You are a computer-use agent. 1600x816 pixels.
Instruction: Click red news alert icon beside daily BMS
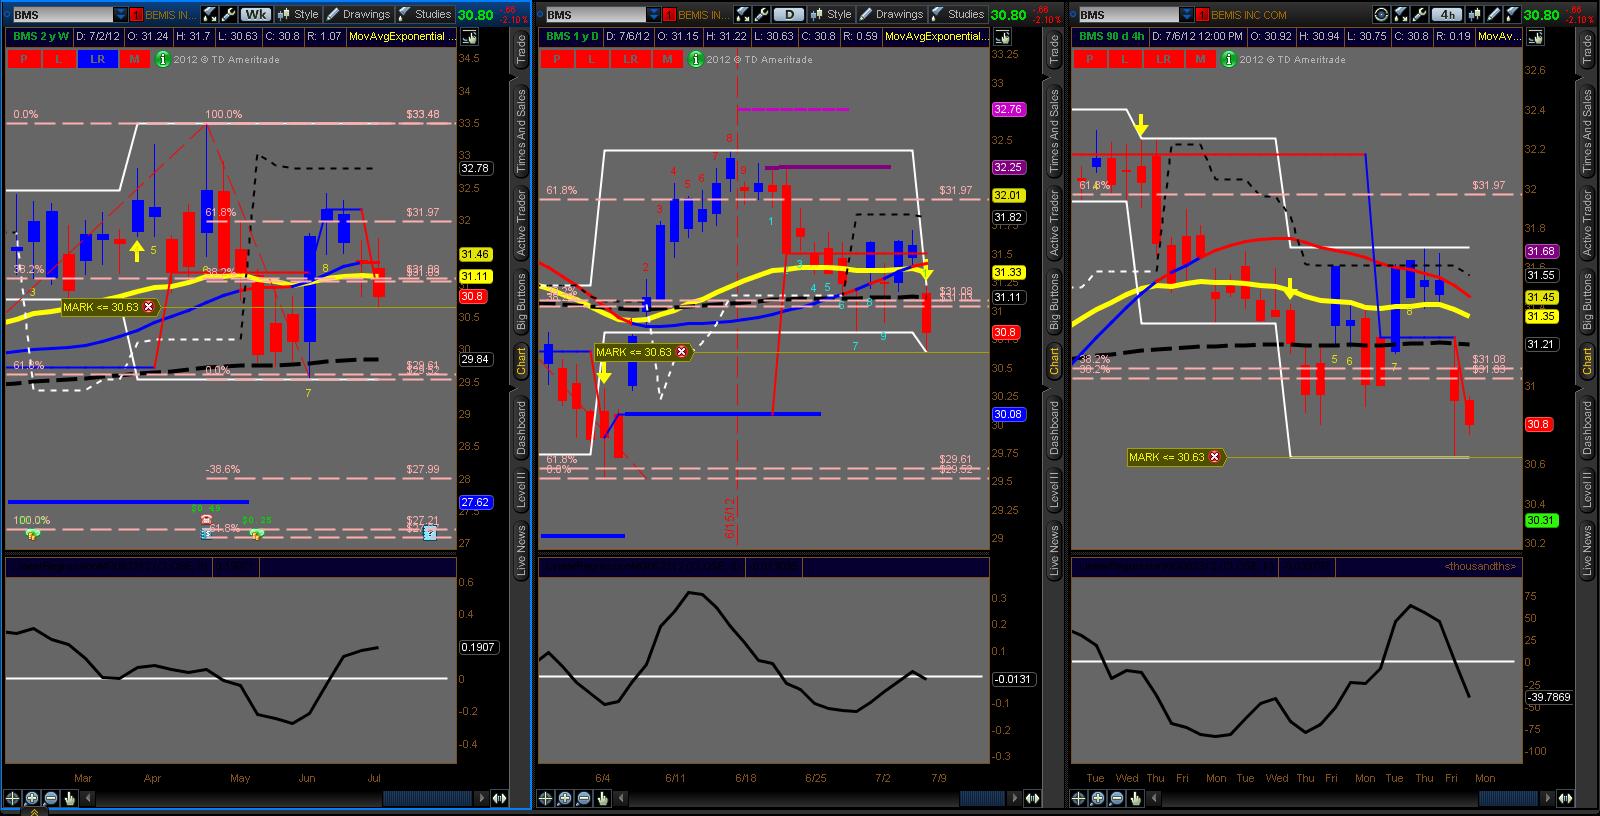[669, 14]
